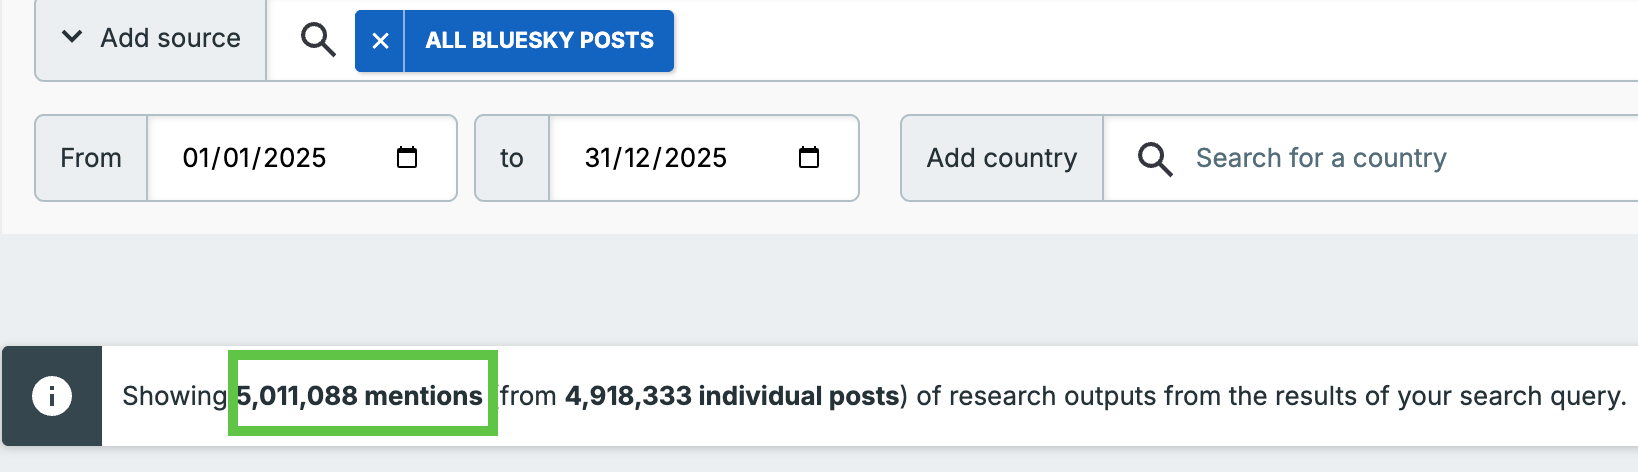Select the ALL BLUESKY POSTS chip label

pyautogui.click(x=539, y=41)
